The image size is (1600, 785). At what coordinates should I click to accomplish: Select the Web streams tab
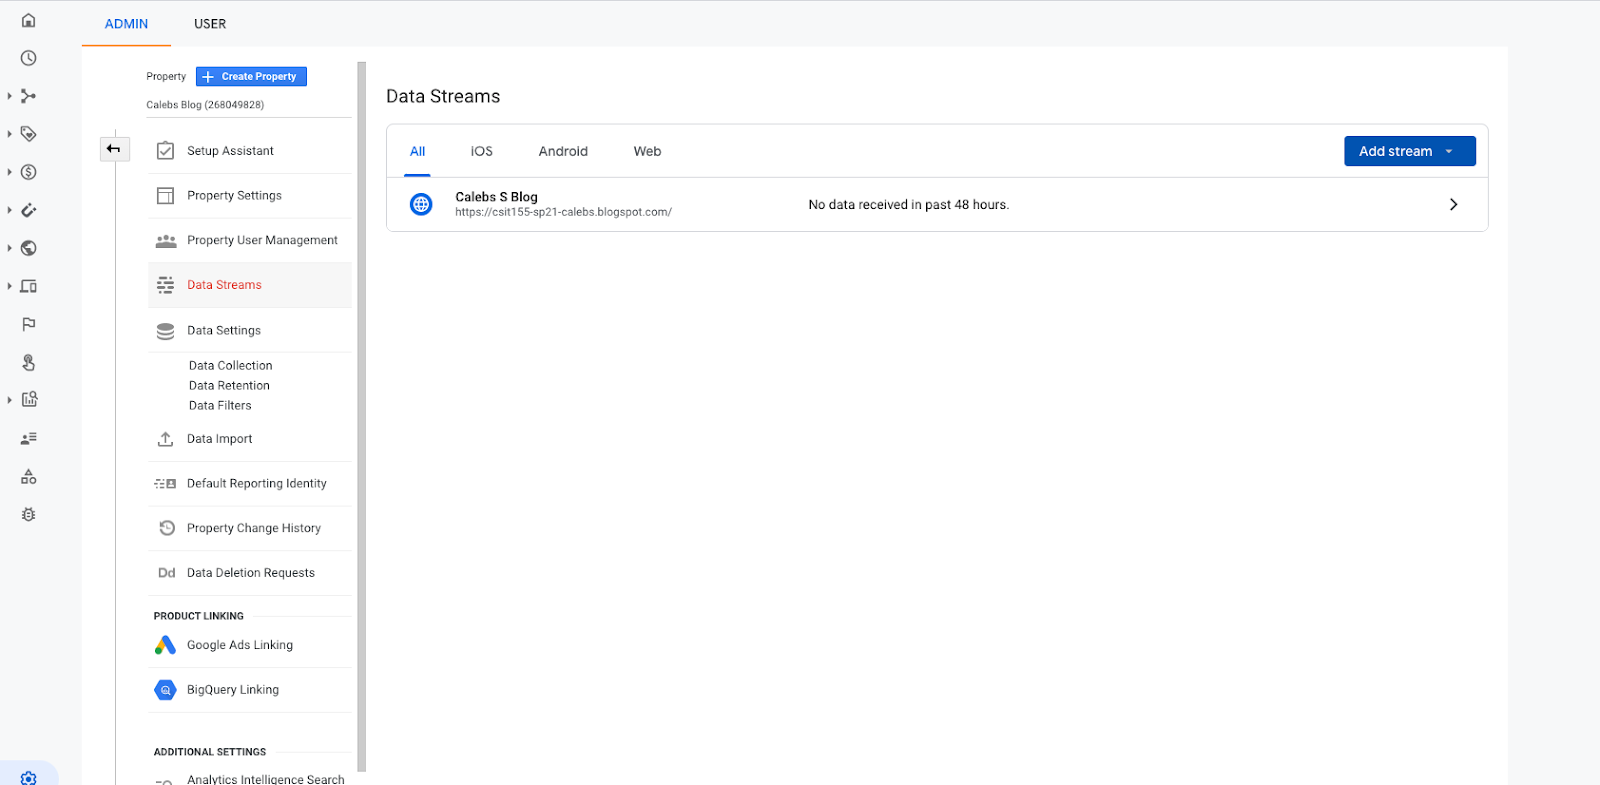(647, 152)
